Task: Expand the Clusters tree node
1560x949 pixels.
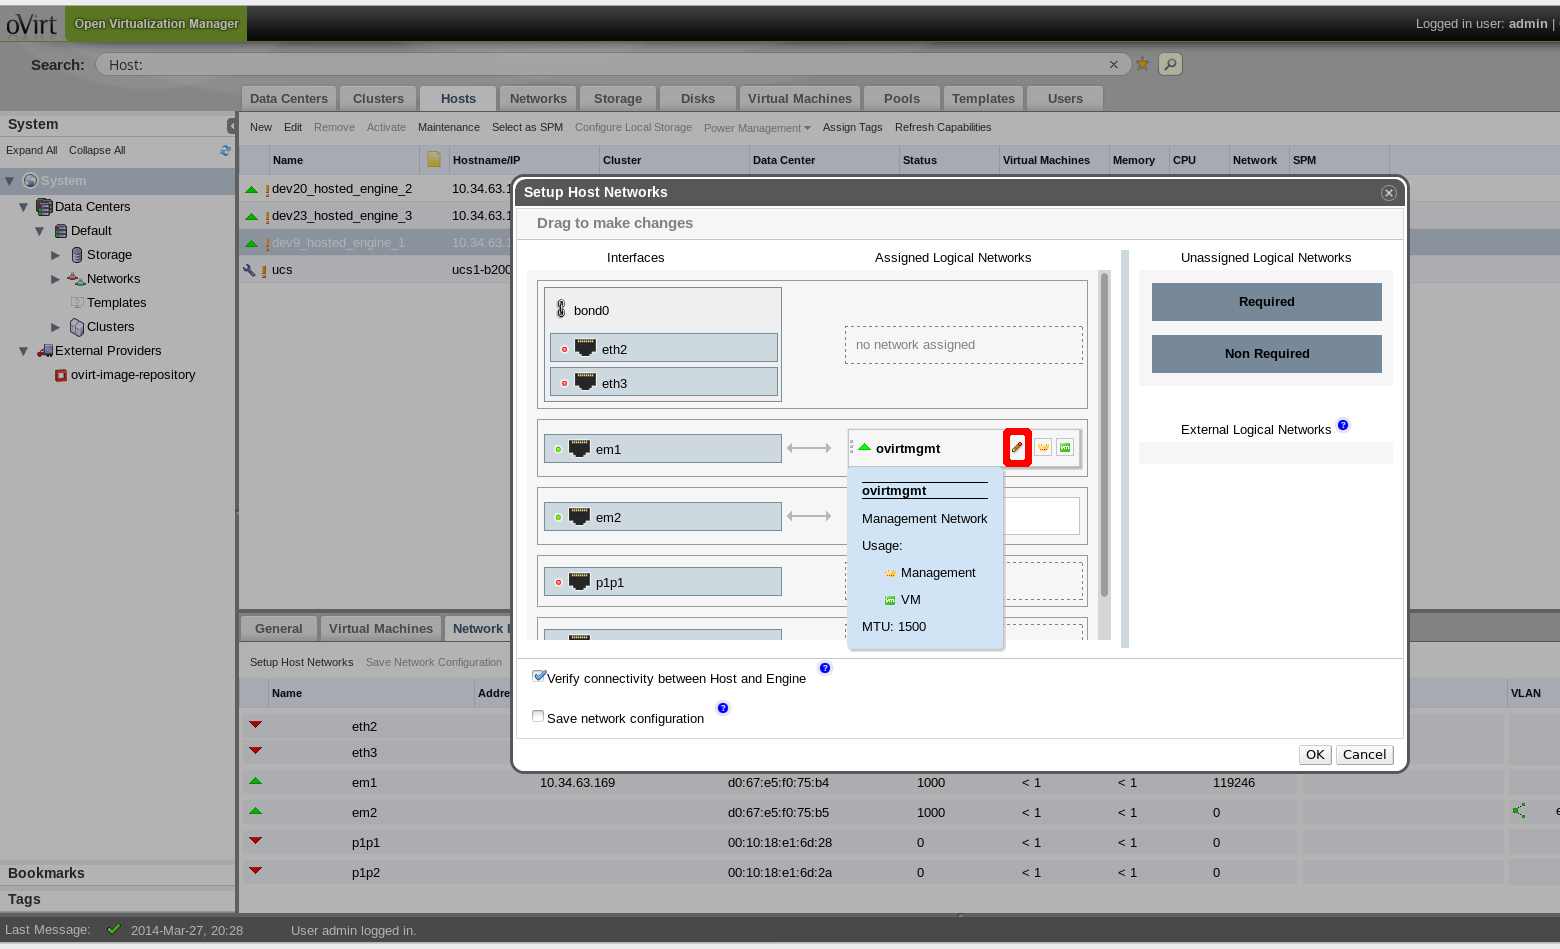Action: click(x=56, y=327)
